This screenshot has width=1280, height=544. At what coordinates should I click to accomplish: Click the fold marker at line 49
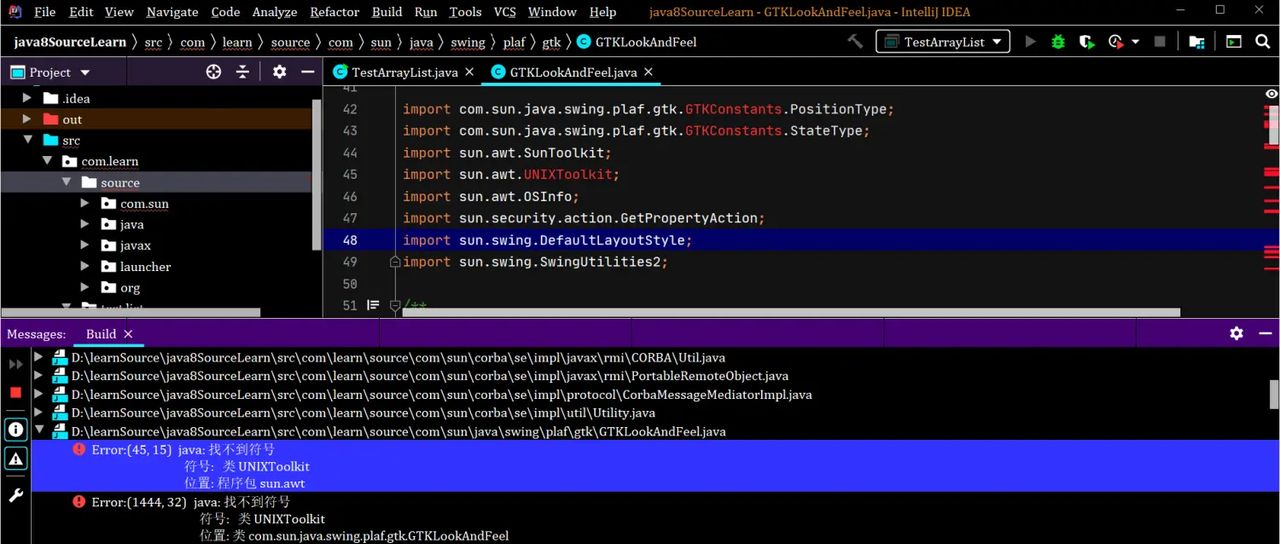tap(395, 262)
